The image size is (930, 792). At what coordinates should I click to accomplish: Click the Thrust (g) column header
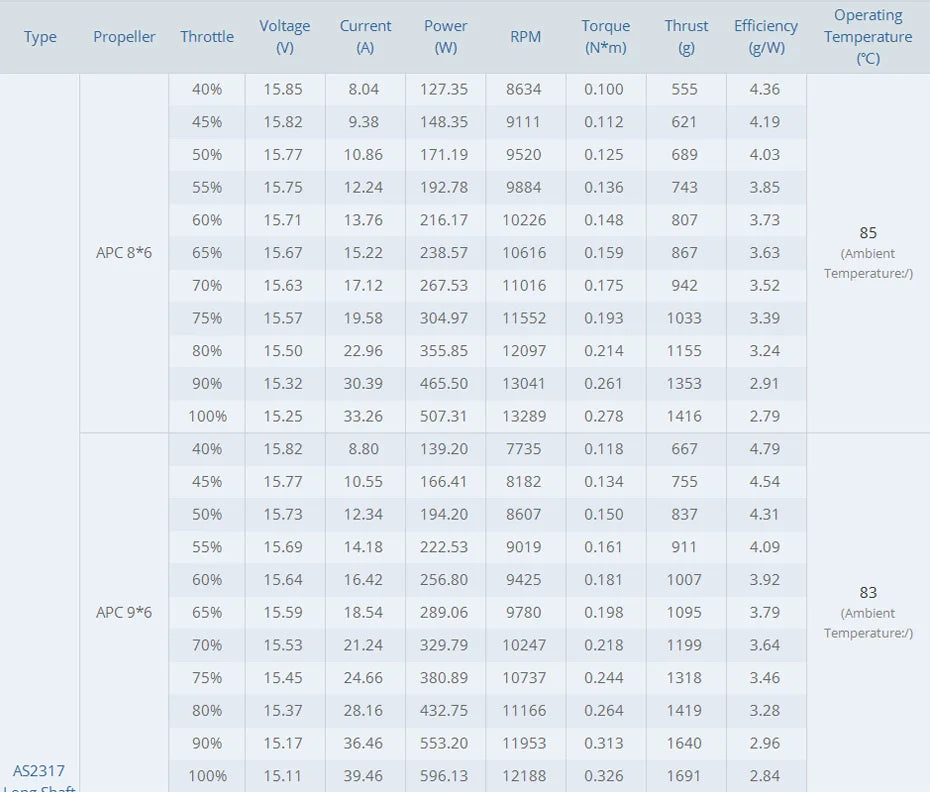pos(686,37)
